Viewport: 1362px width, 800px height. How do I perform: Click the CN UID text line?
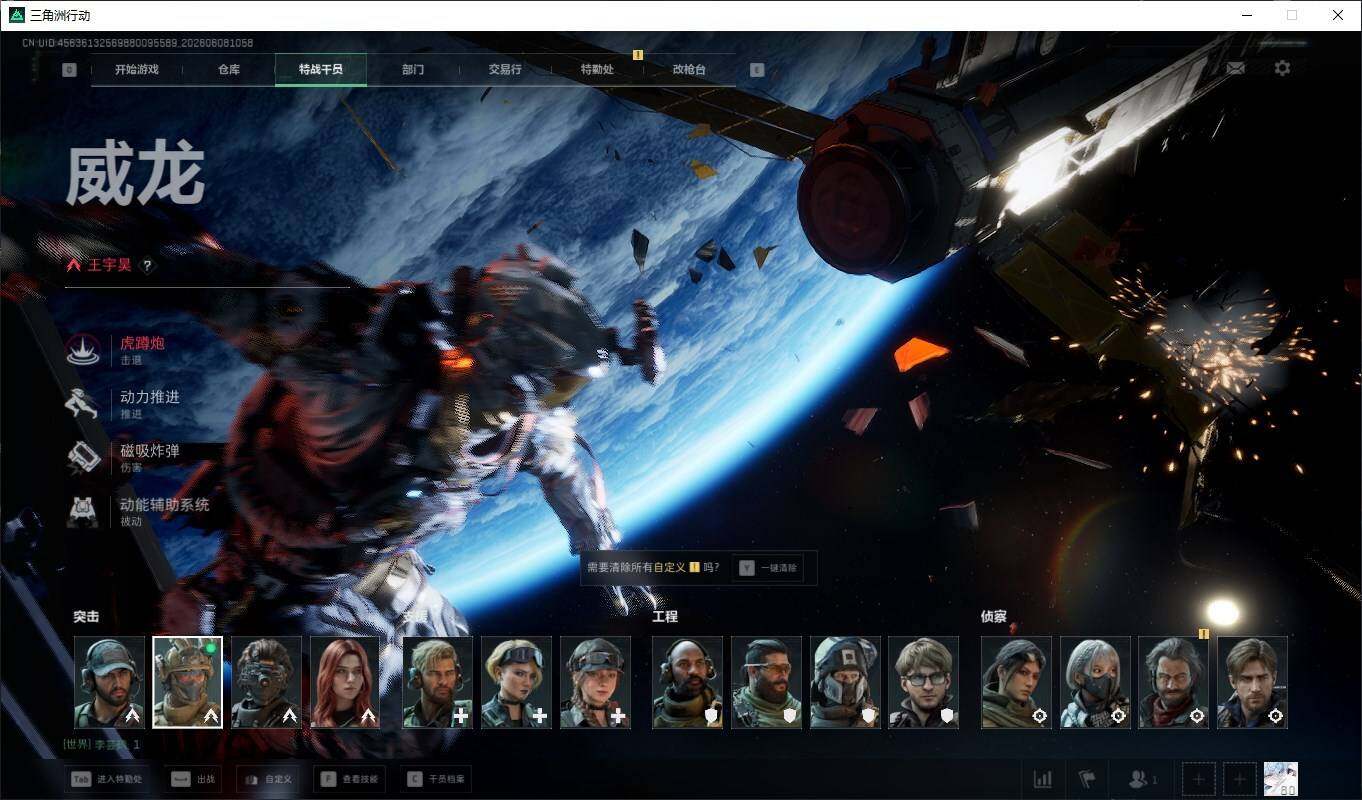[137, 43]
